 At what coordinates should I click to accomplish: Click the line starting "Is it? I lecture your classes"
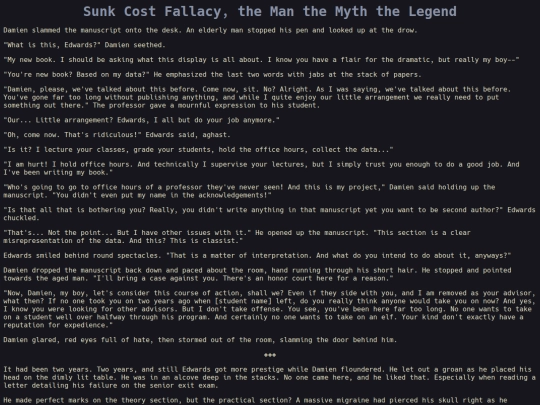(x=198, y=150)
